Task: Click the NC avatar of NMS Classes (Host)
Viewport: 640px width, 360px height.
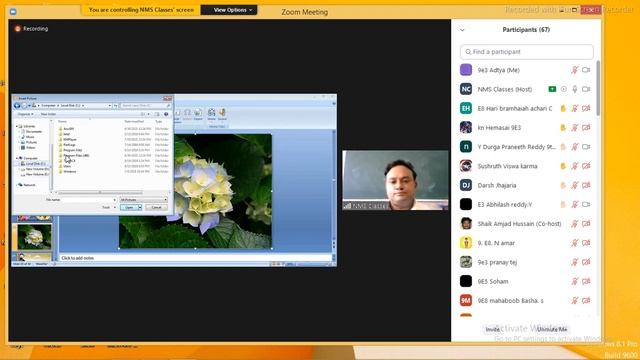Action: (x=466, y=89)
